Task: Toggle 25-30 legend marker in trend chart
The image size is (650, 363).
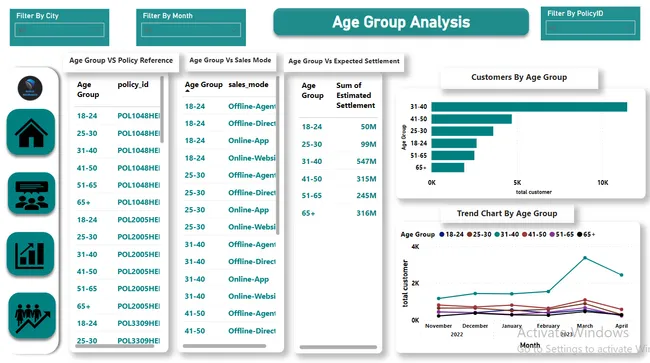Action: (470, 235)
